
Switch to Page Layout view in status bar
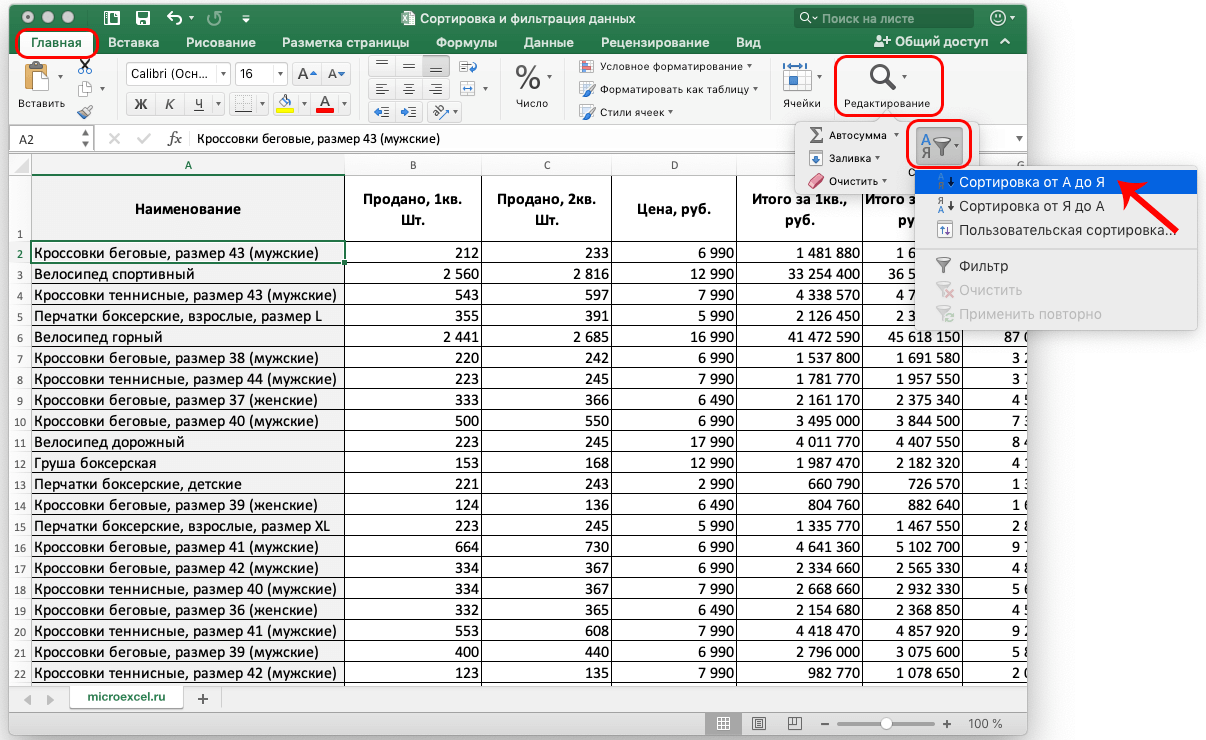[x=759, y=723]
